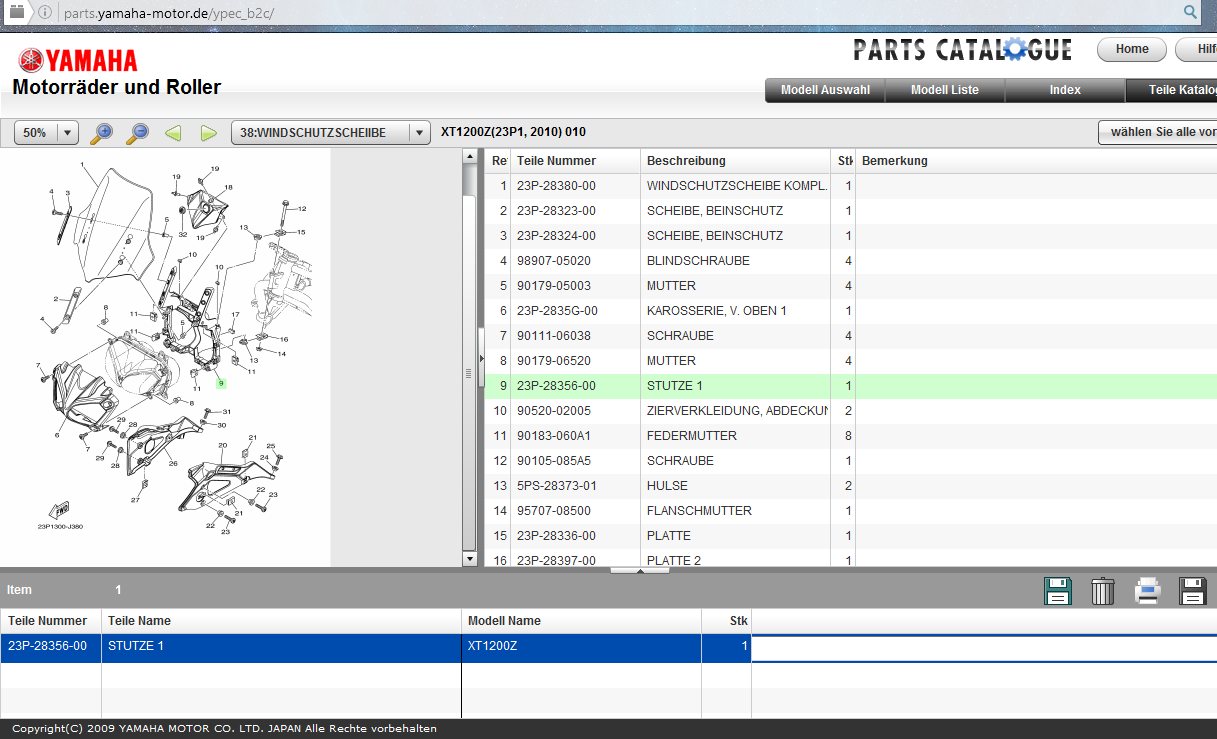Click the black floppy disk icon
Screen dimensions: 1217x739
coord(1193,591)
